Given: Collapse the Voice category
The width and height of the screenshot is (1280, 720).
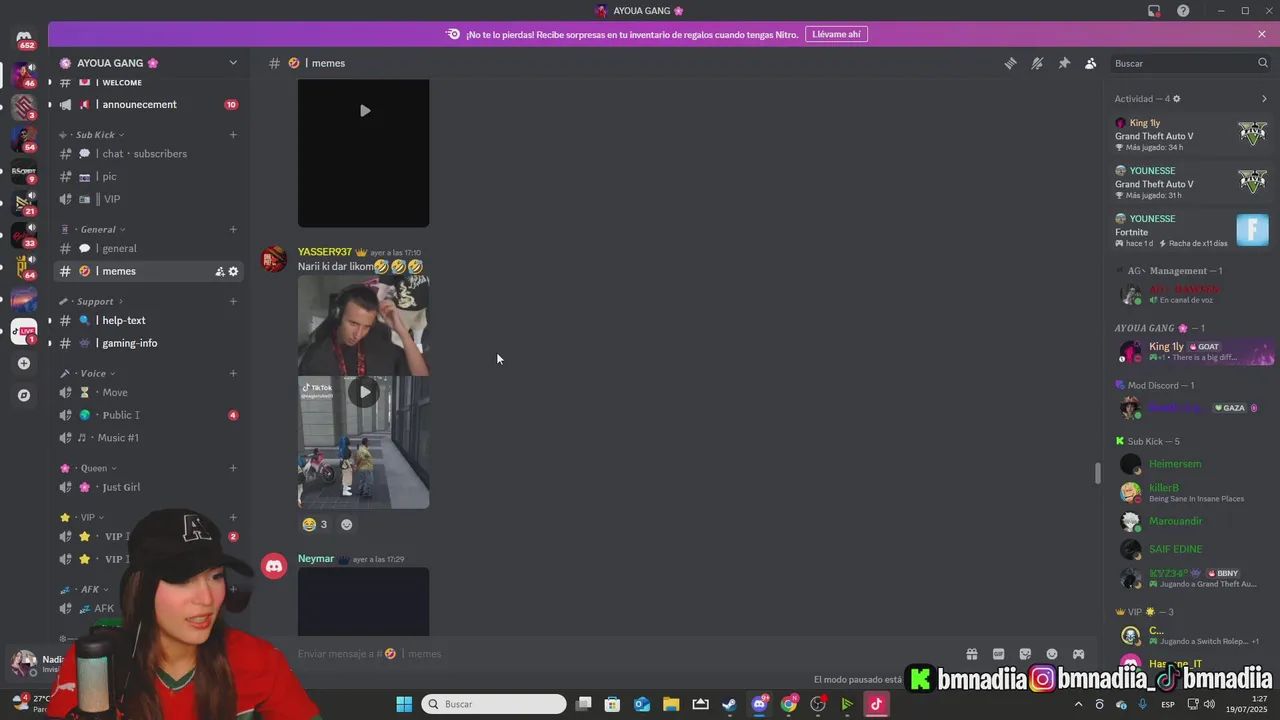Looking at the screenshot, I should [93, 374].
